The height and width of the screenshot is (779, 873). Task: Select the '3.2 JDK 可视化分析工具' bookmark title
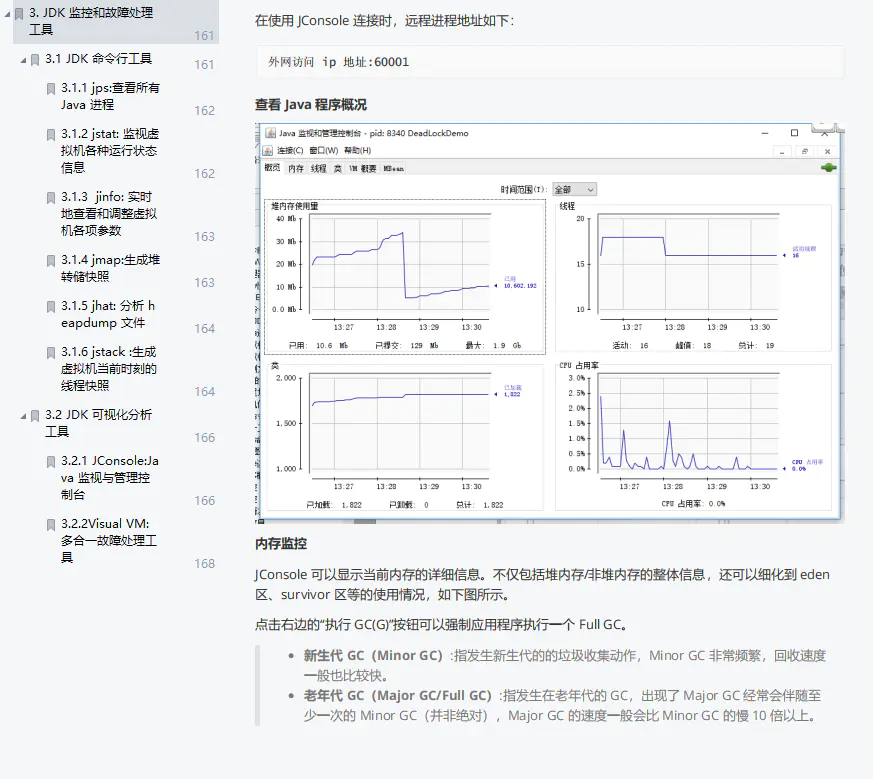[x=99, y=423]
